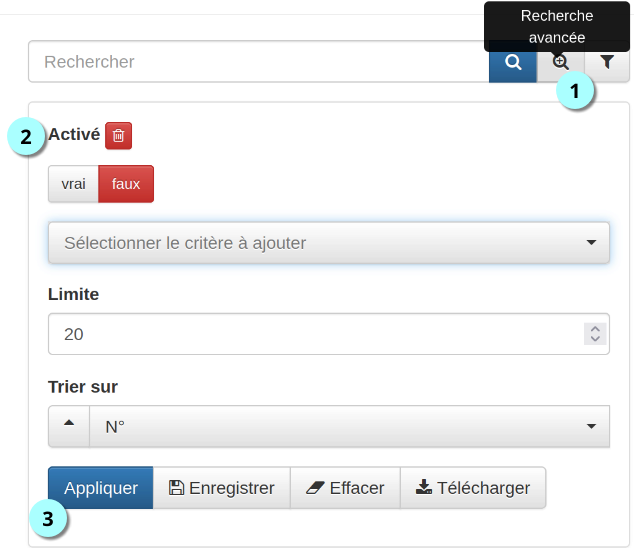Viewport: 634px width, 548px height.
Task: Click the numbered marker 3 badge
Action: [48, 518]
